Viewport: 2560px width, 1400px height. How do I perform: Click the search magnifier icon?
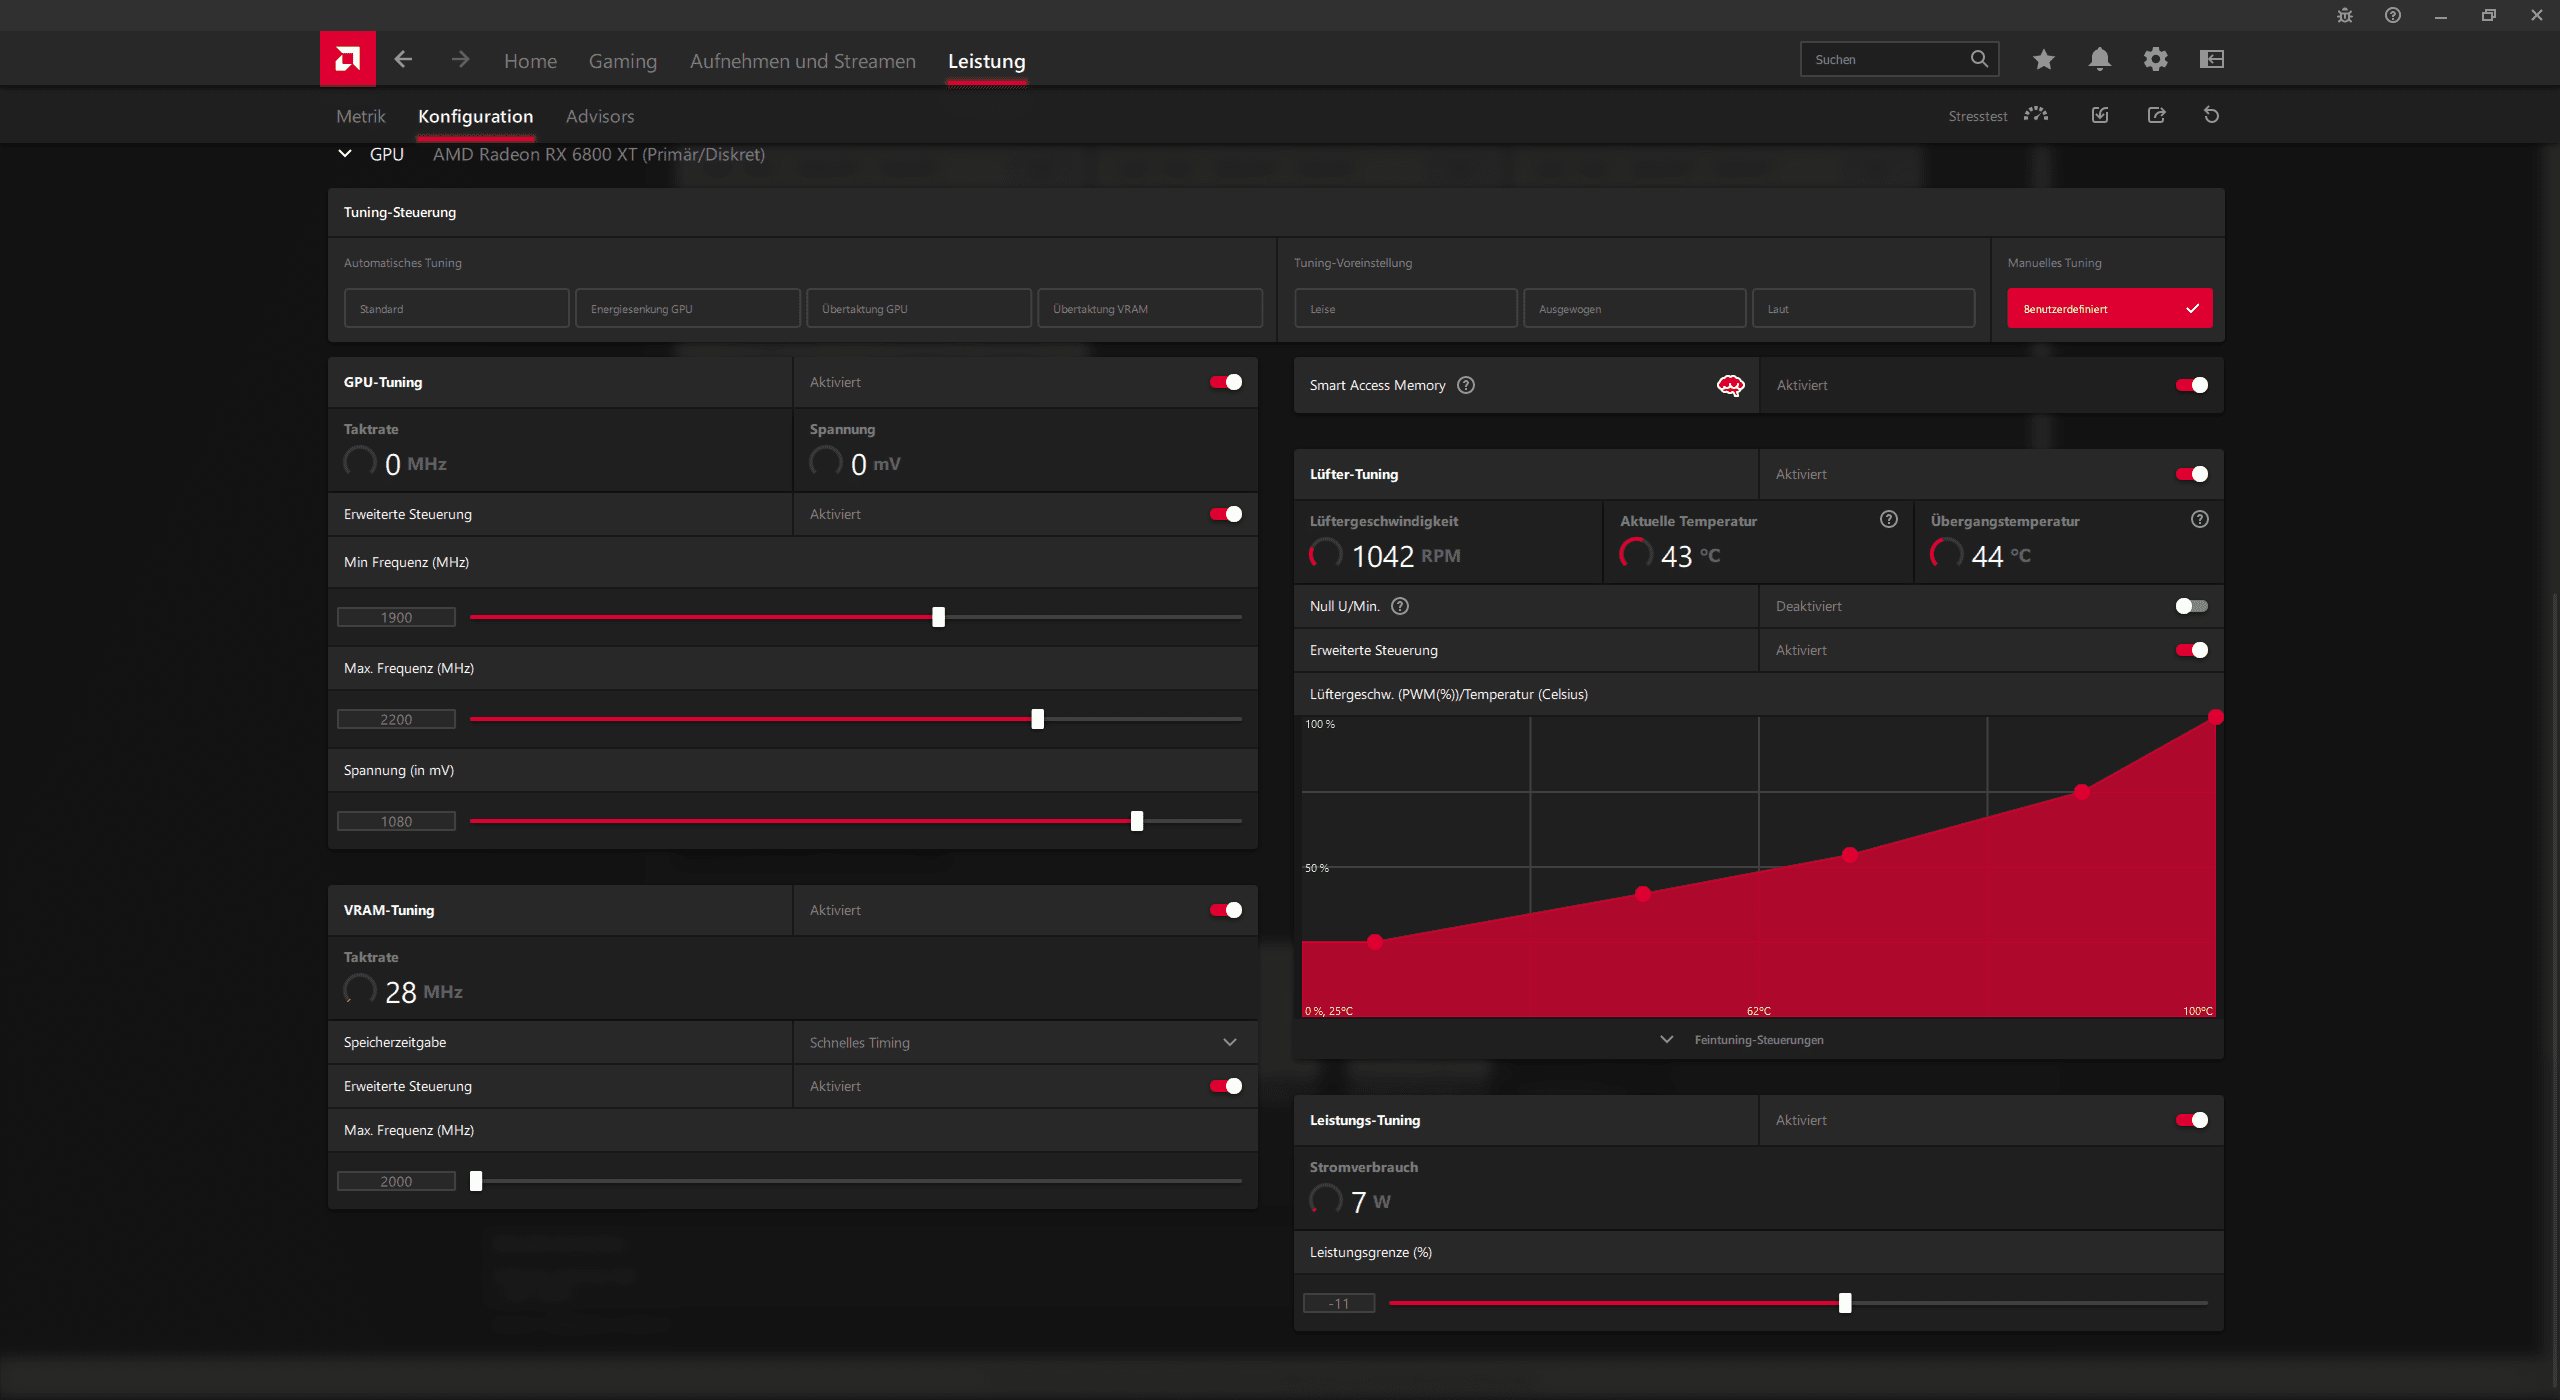tap(1979, 59)
